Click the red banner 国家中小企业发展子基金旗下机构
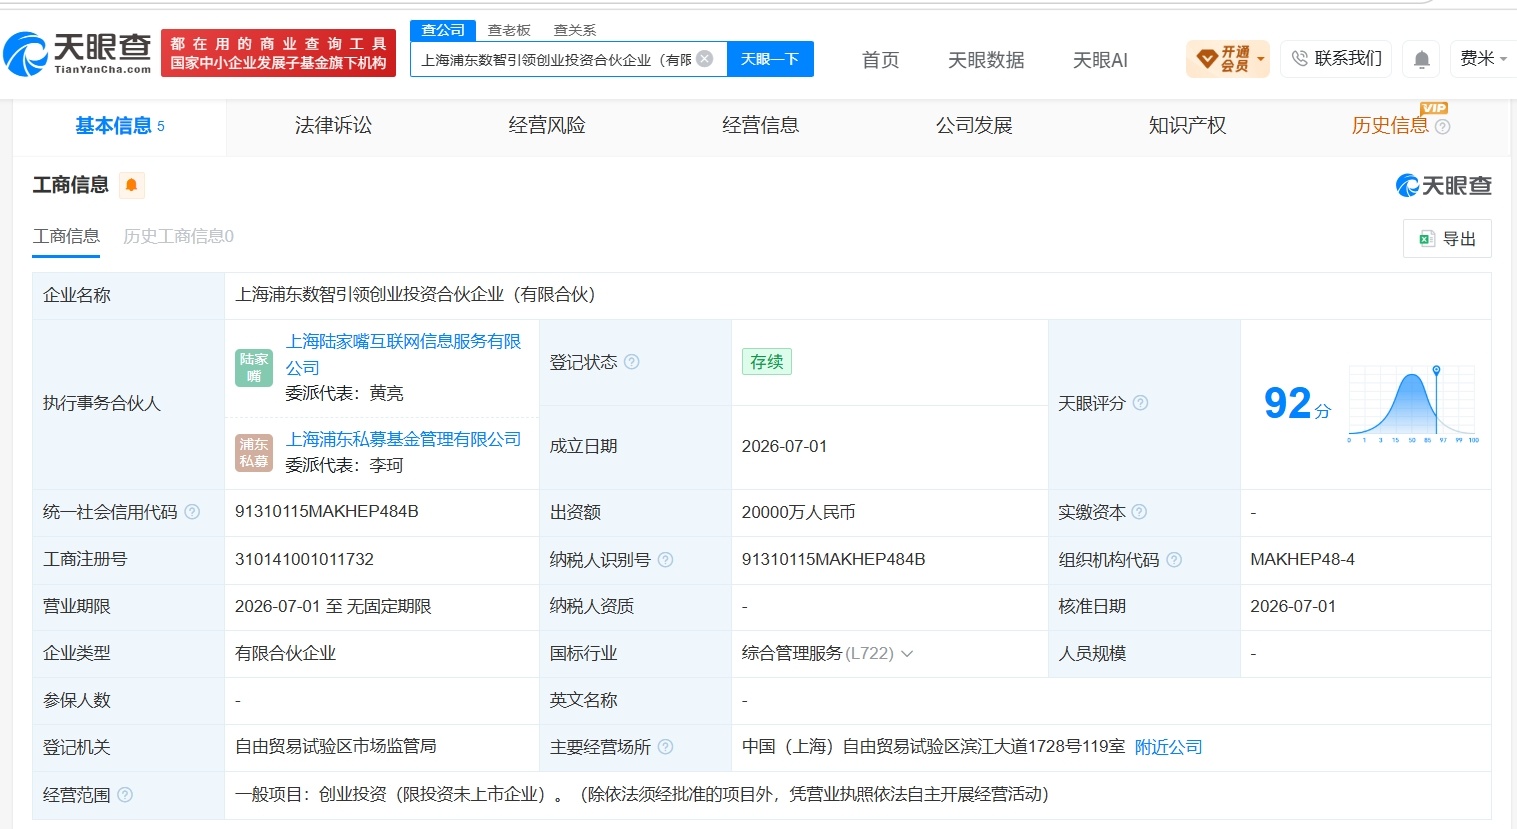1517x829 pixels. tap(278, 63)
